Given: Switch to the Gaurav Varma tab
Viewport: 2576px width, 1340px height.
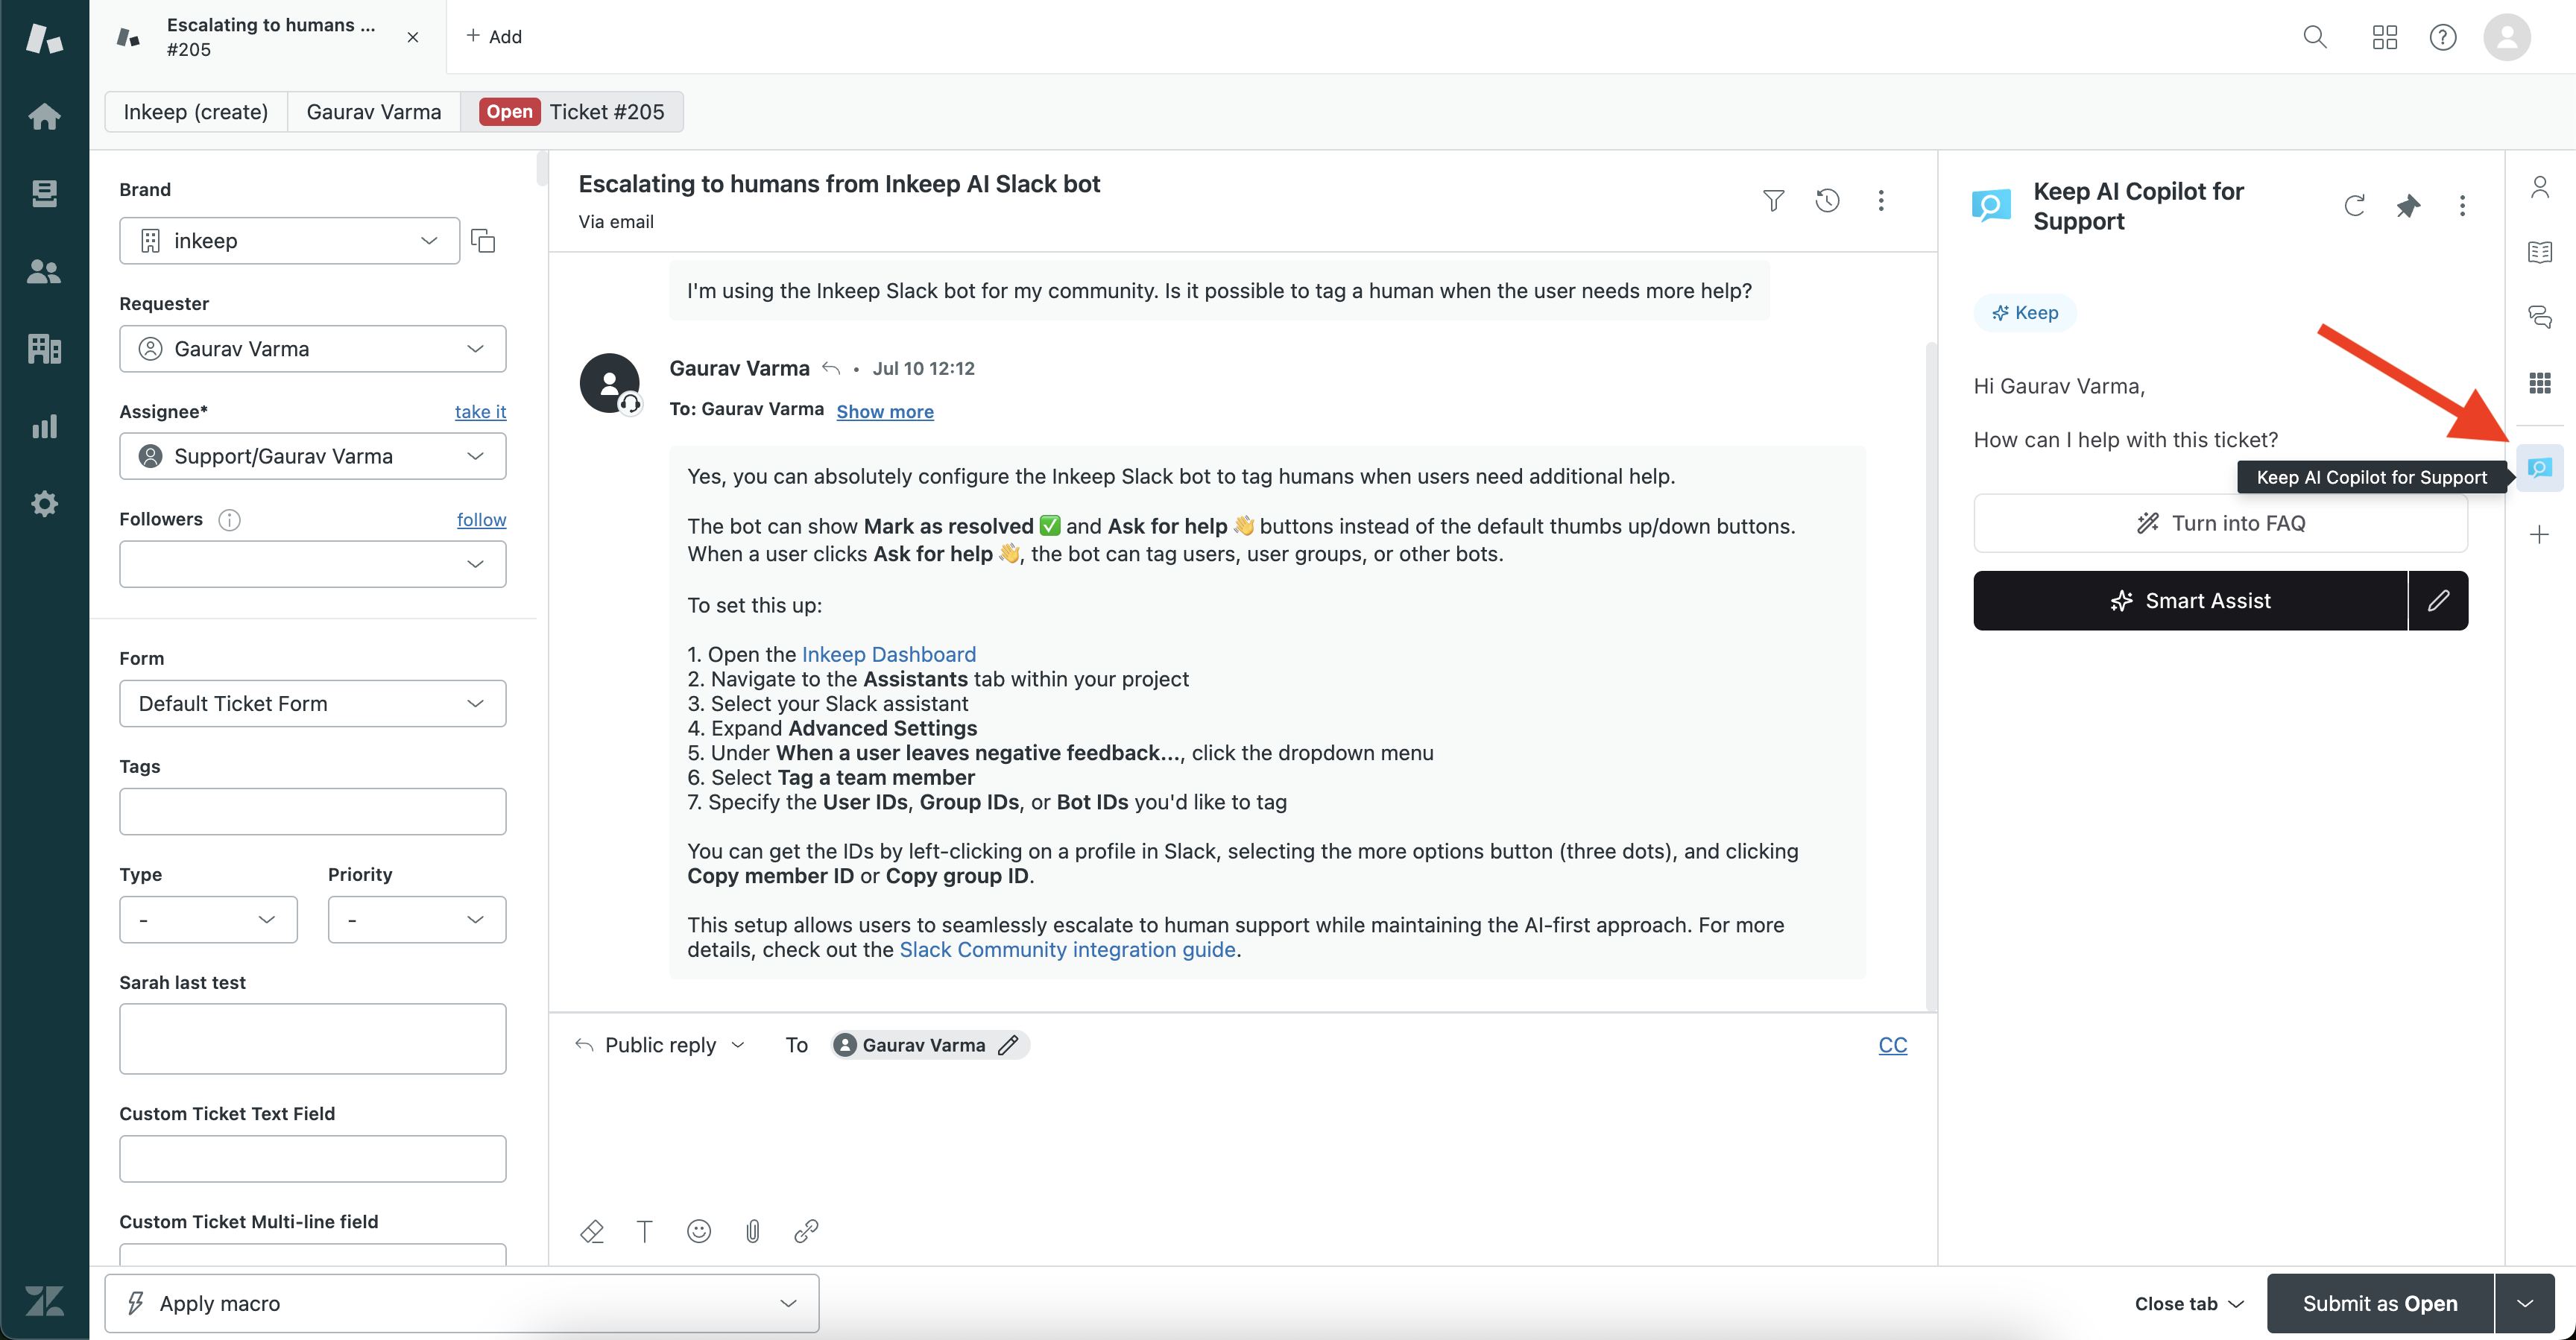Looking at the screenshot, I should coord(373,112).
